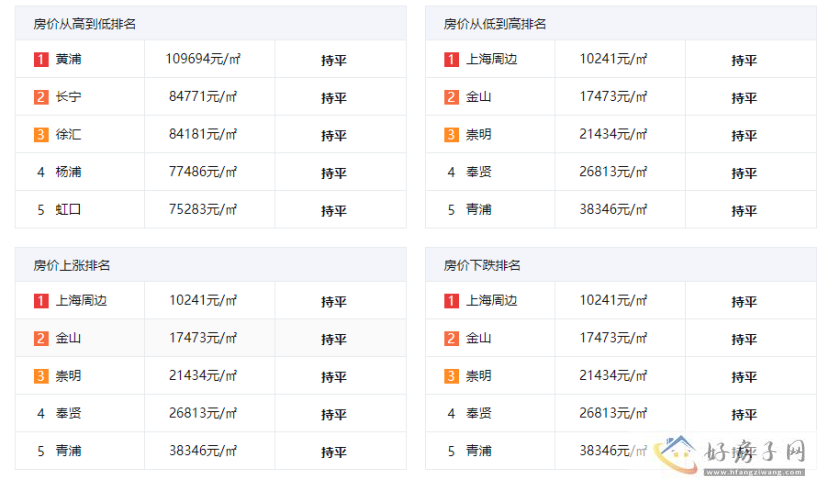This screenshot has width=829, height=480.
Task: Select 奉贤 in 房价上涨排名 table
Action: coord(69,413)
